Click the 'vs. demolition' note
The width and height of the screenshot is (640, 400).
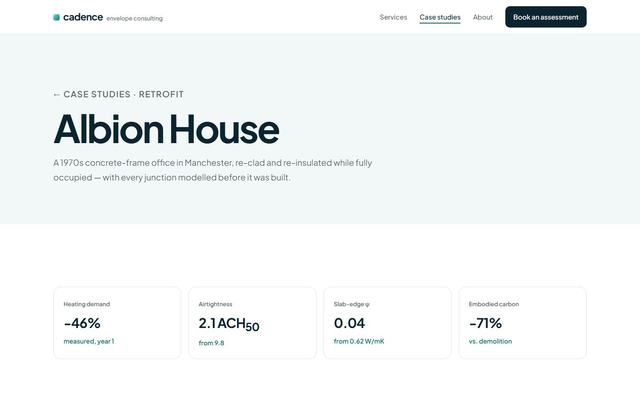[x=490, y=341]
